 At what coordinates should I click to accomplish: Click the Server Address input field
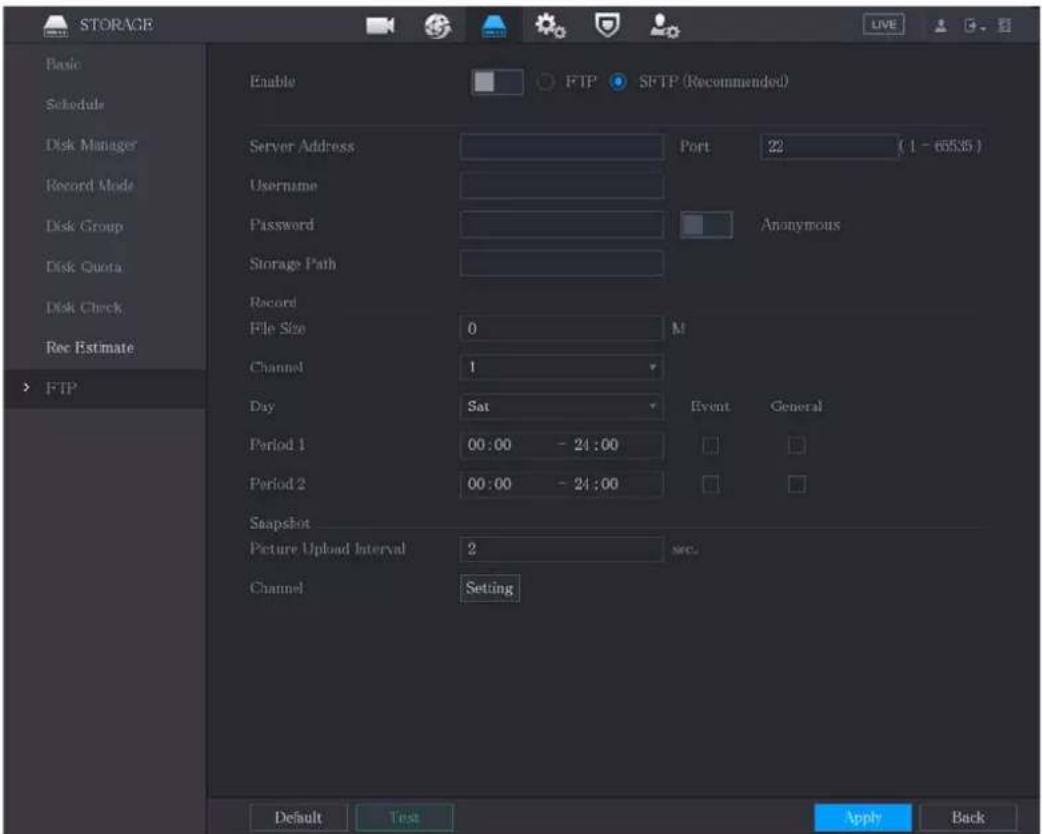(561, 146)
